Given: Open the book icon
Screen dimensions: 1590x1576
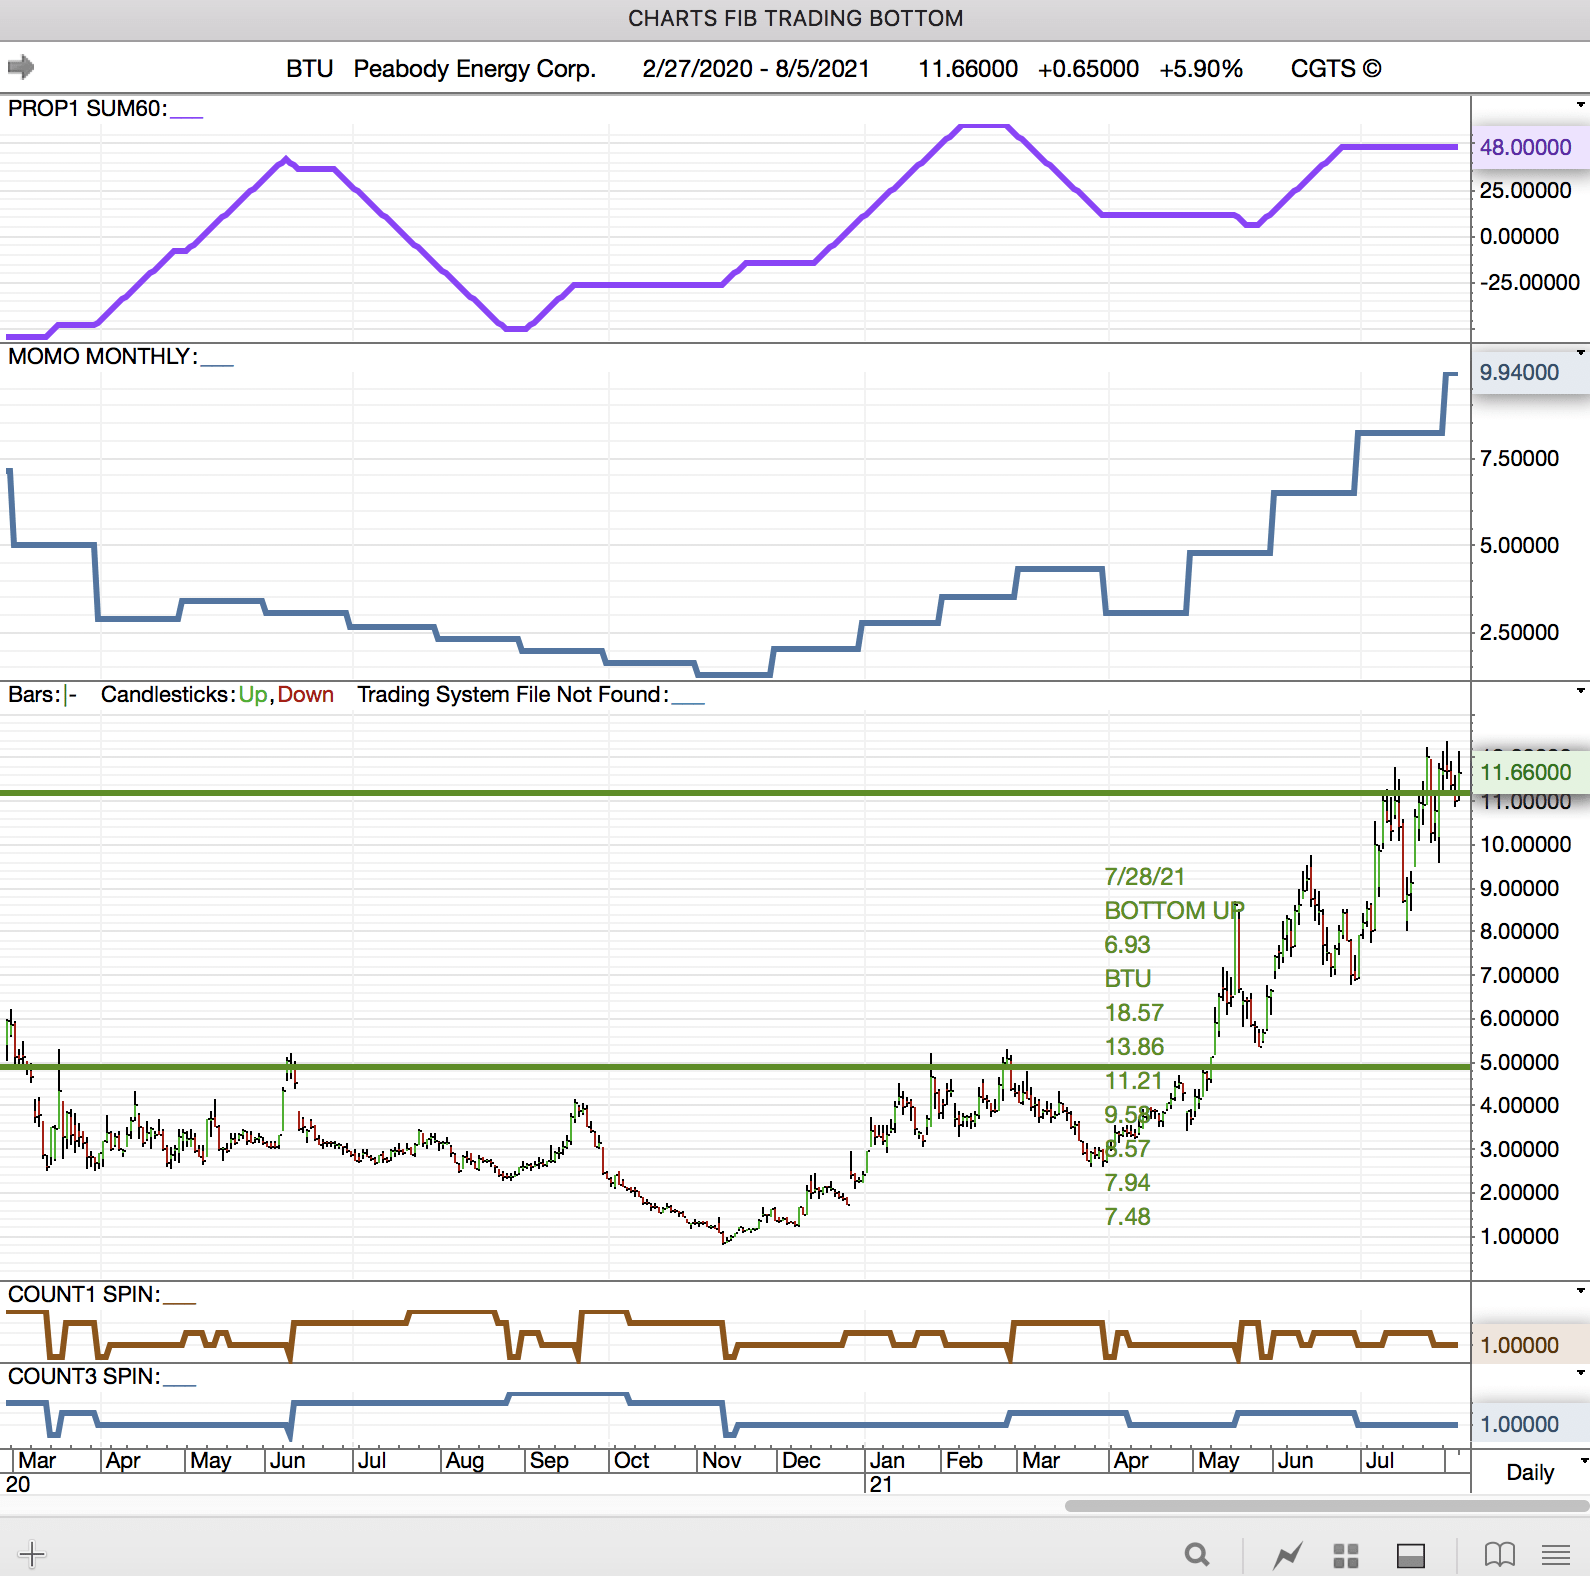Looking at the screenshot, I should pos(1499,1555).
